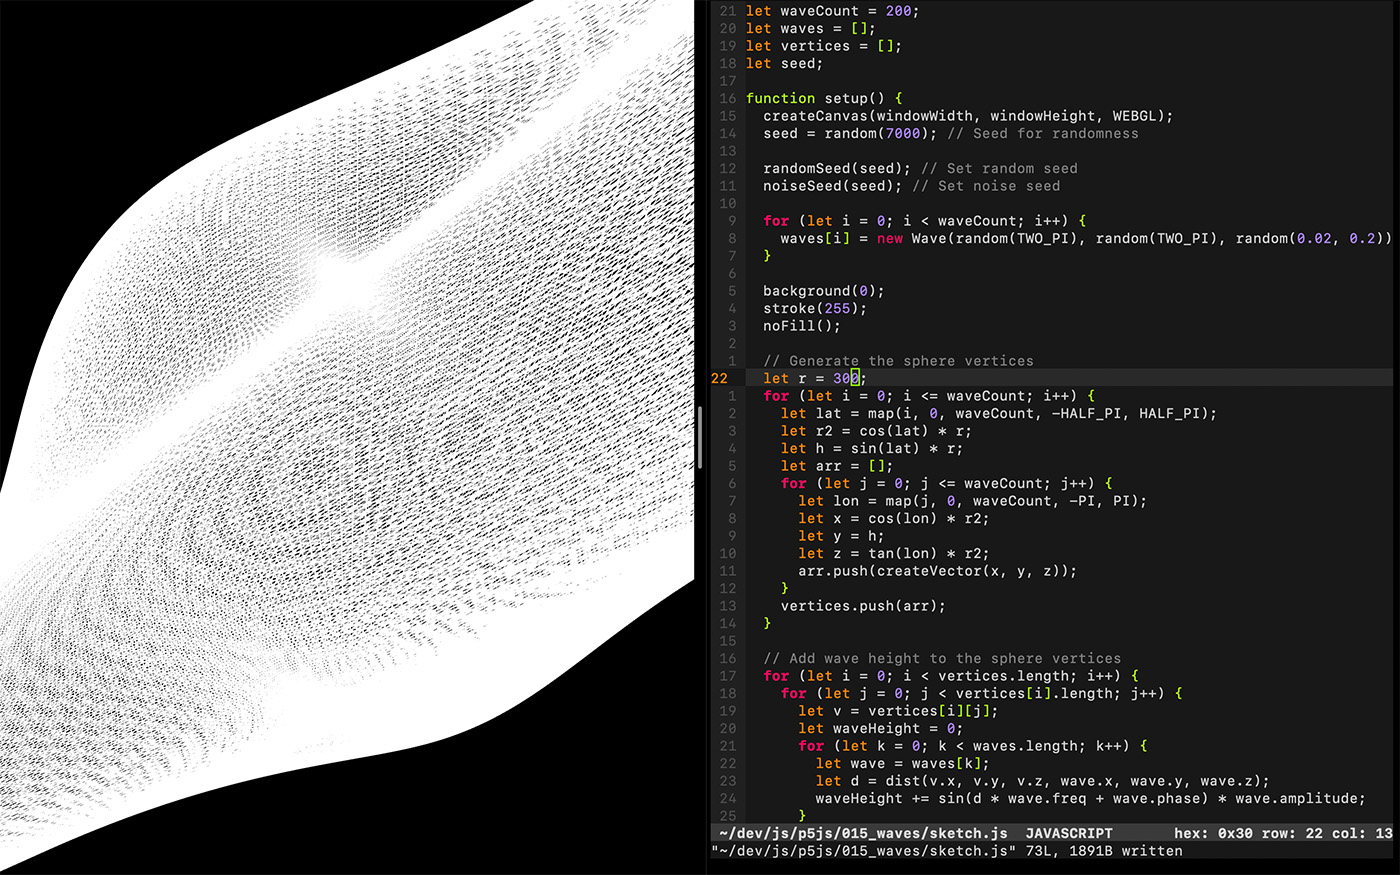Viewport: 1400px width, 875px height.
Task: Click the 'let lat = map(' line
Action: click(999, 413)
